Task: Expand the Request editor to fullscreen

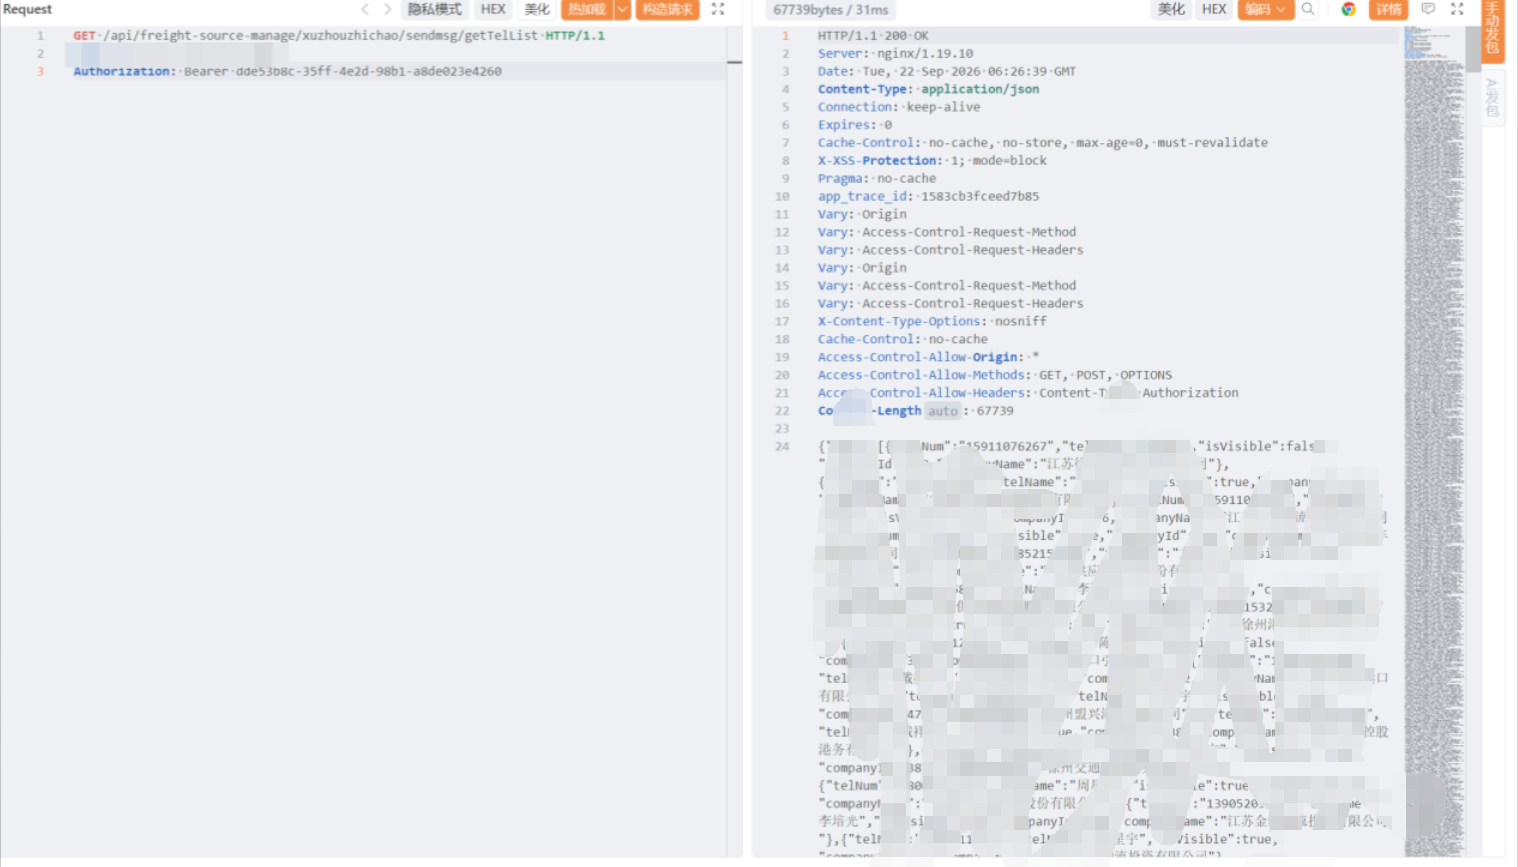Action: coord(718,9)
